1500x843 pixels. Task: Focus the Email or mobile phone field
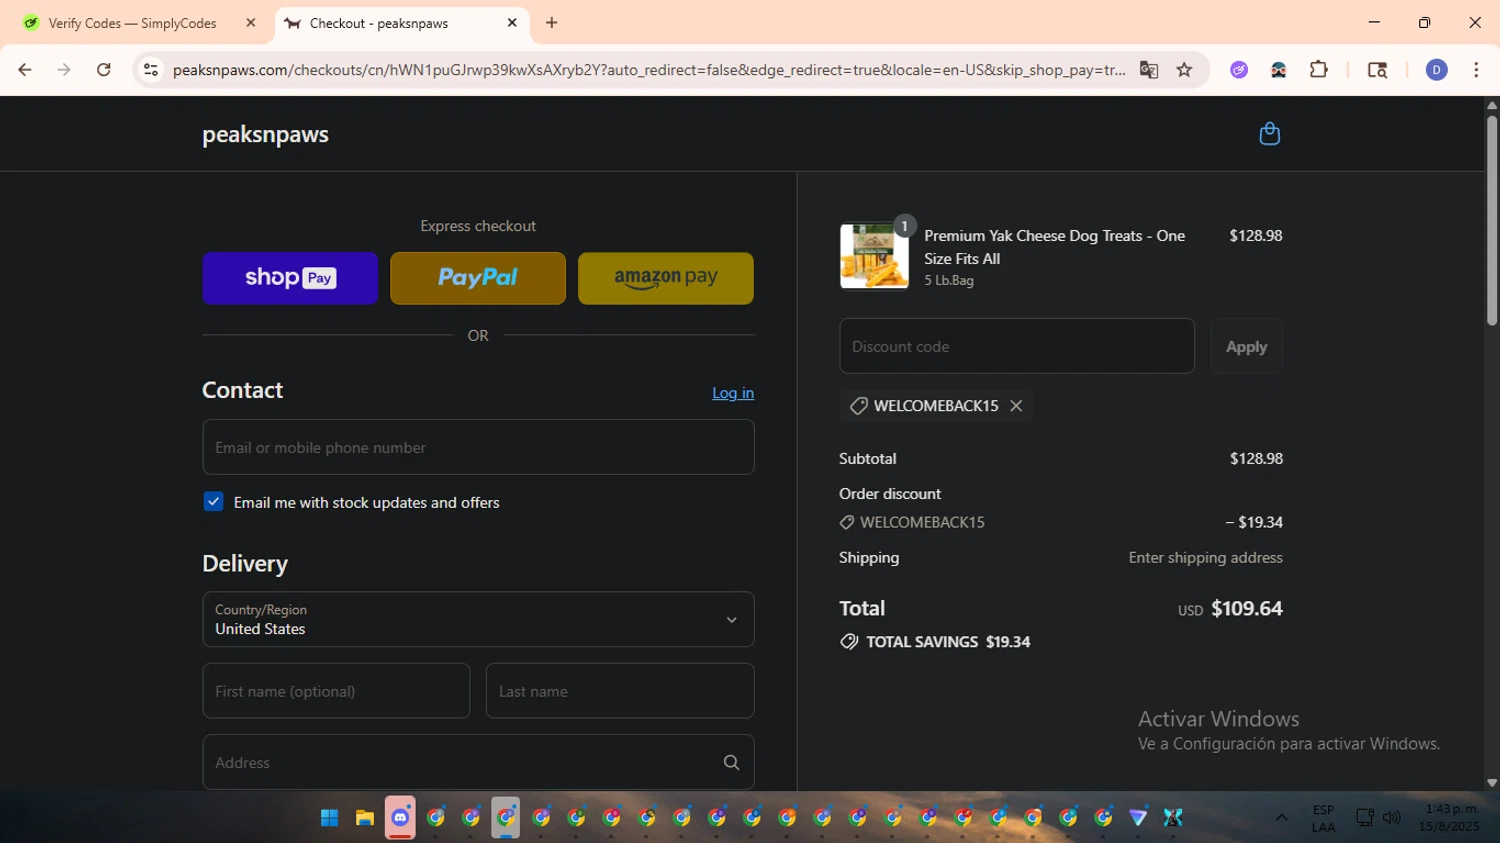tap(478, 447)
